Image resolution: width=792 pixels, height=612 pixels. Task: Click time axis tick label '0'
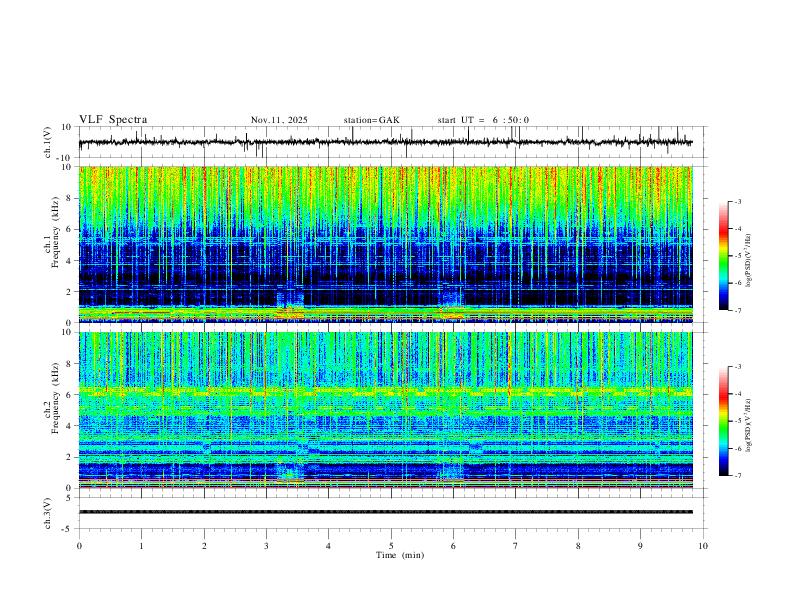(79, 546)
